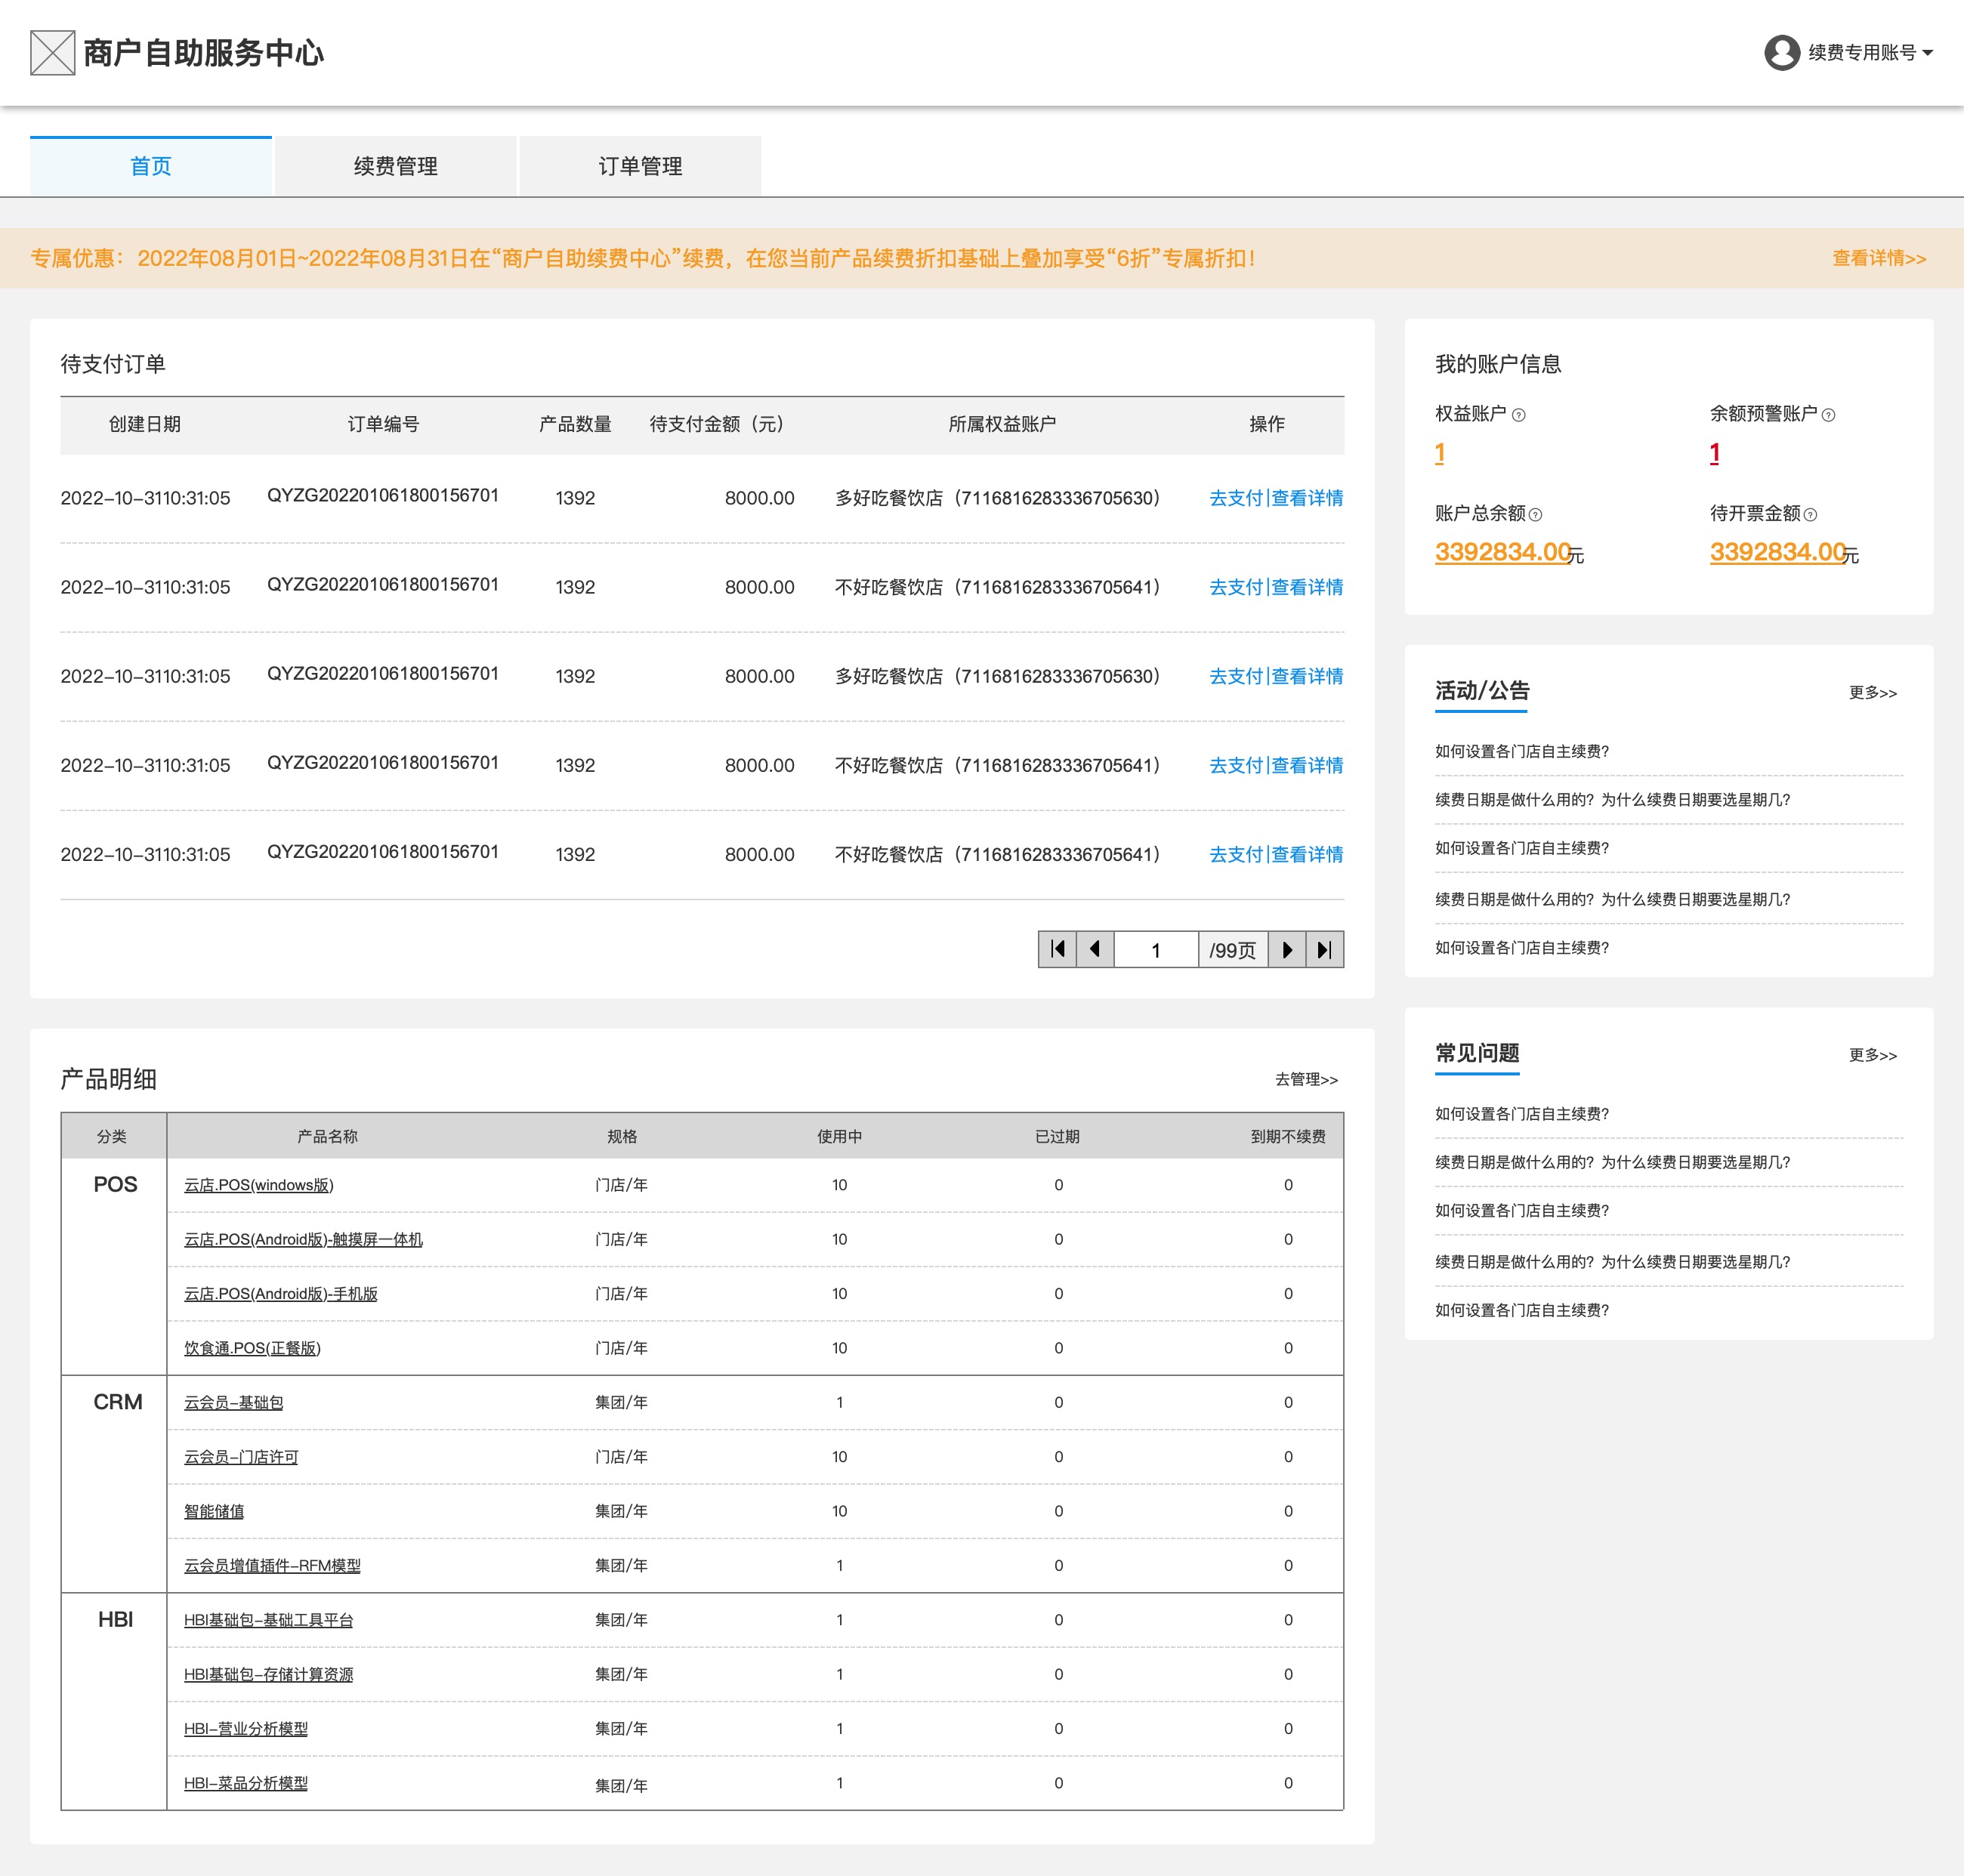Screen dimensions: 1964x1876
Task: Open the 续费管理 tab
Action: [396, 166]
